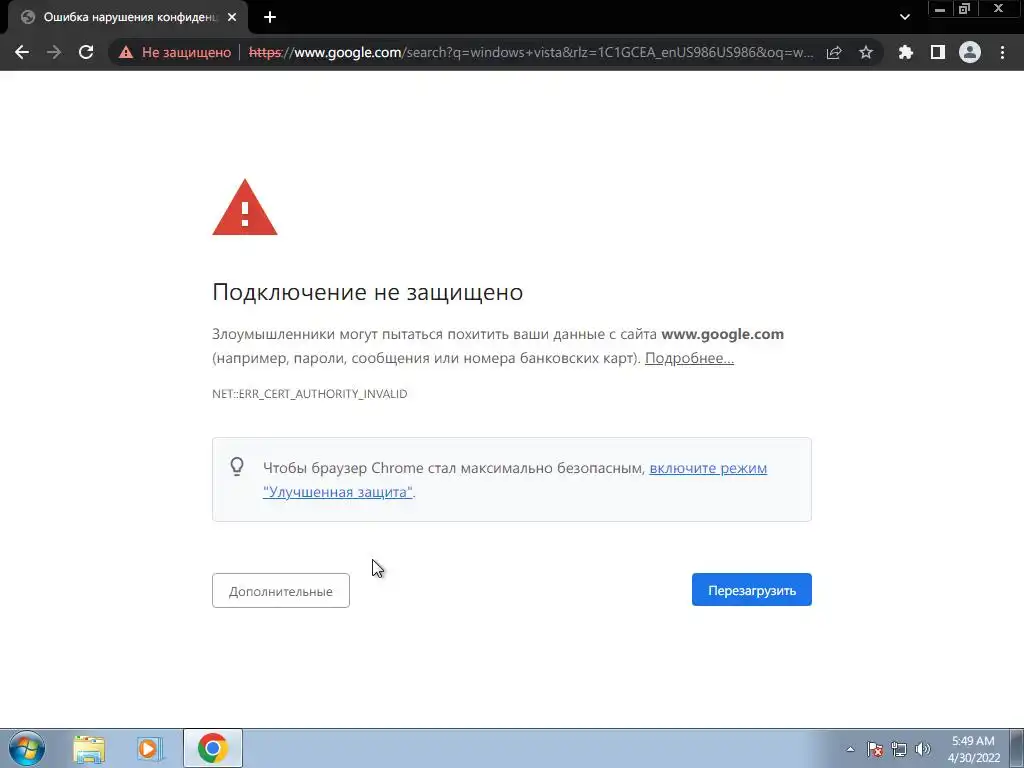Click the lightbulb tip icon
The height and width of the screenshot is (768, 1024).
(x=237, y=466)
